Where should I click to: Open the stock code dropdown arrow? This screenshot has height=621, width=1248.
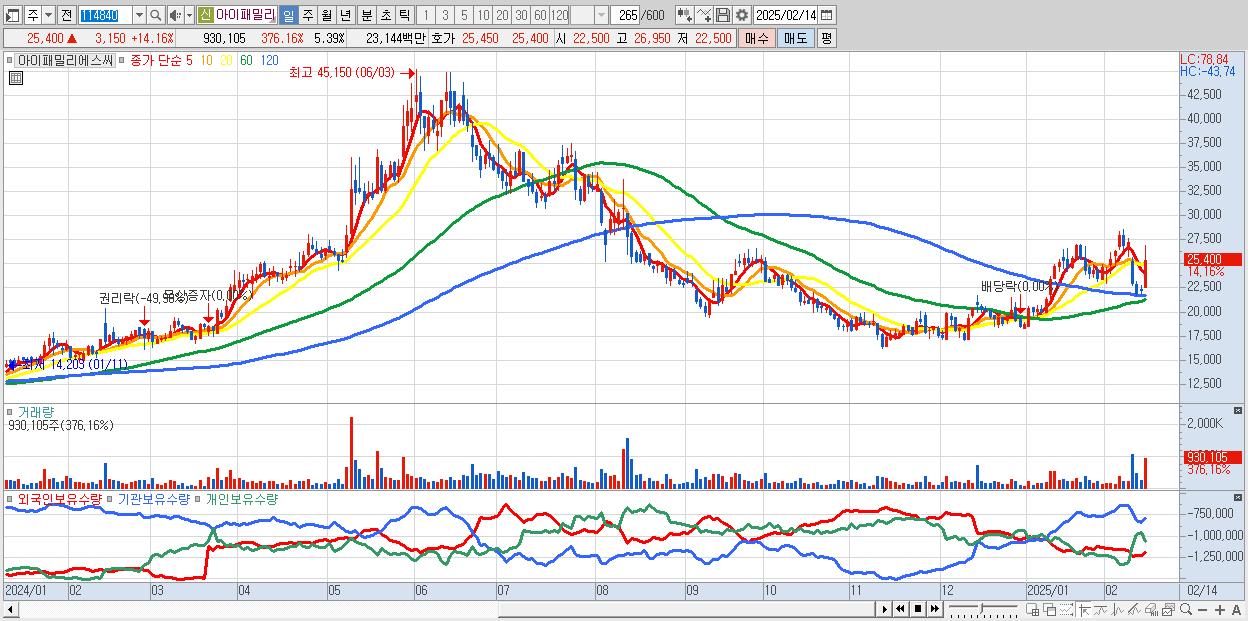click(139, 15)
